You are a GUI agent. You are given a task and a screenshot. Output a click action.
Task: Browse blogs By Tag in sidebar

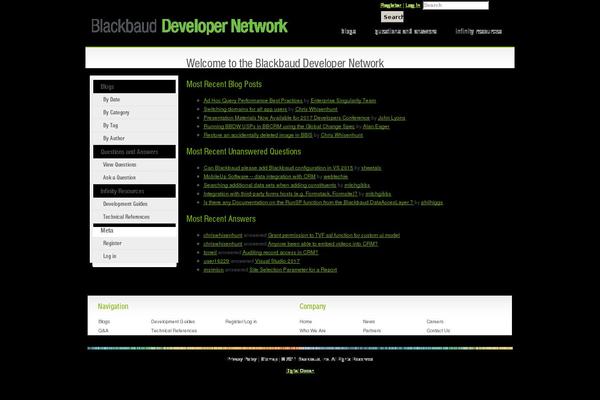[110, 126]
